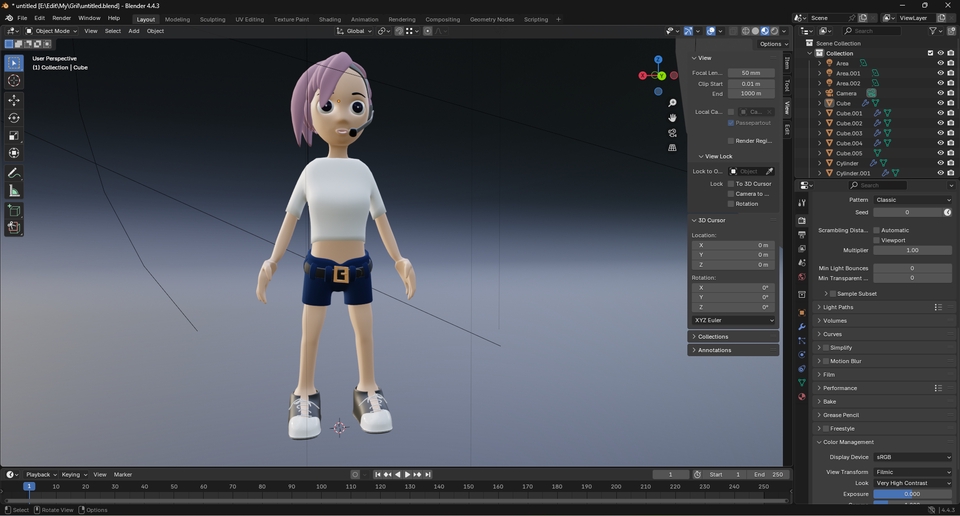Viewport: 960px width, 516px height.
Task: Select the Move tool
Action: pyautogui.click(x=14, y=100)
